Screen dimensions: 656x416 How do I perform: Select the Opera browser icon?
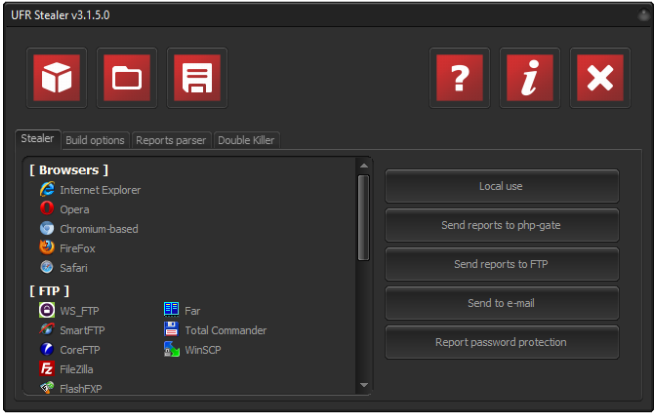pyautogui.click(x=47, y=208)
